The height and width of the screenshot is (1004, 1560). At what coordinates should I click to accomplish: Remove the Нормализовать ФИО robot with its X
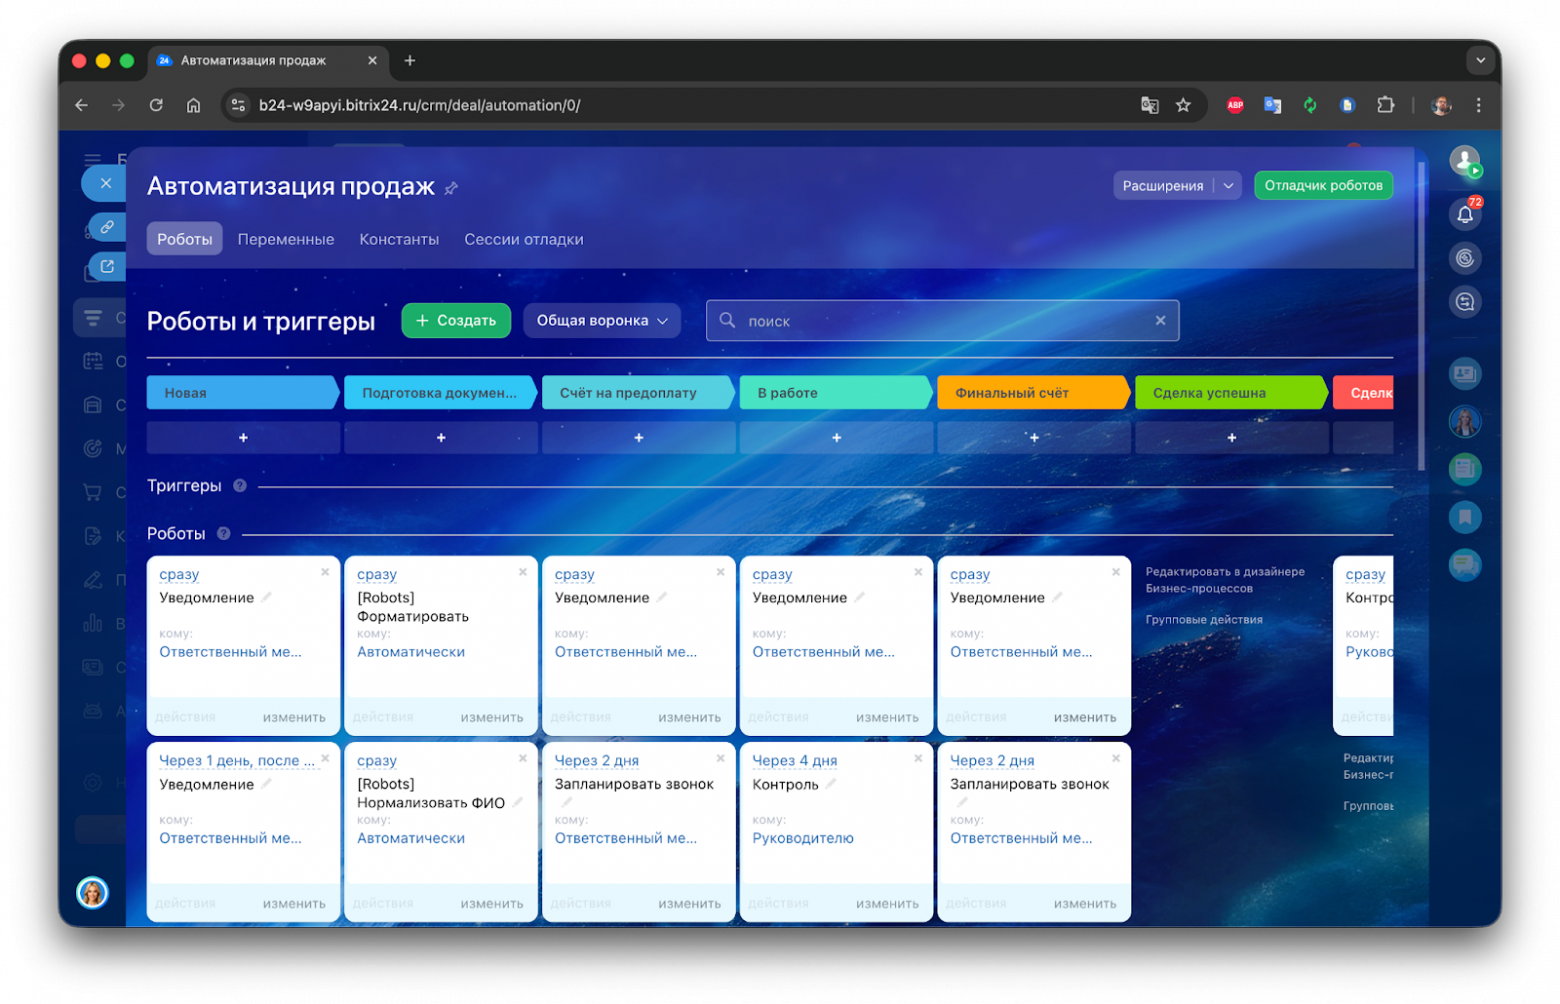point(523,759)
